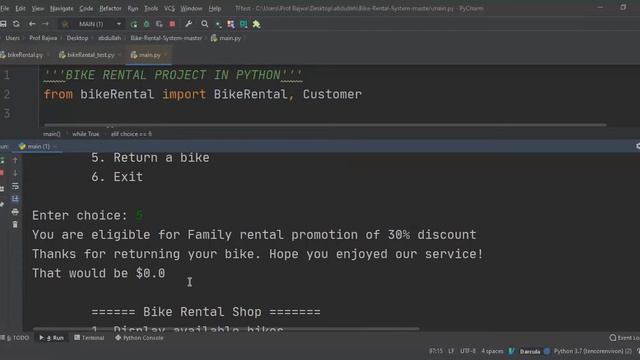
Task: Click the editor horizontal scrollbar
Action: click(x=325, y=125)
